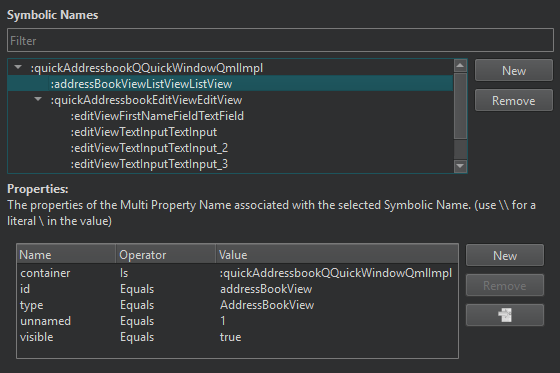Click the scrollbar up arrow in names list
560x373 pixels.
460,65
